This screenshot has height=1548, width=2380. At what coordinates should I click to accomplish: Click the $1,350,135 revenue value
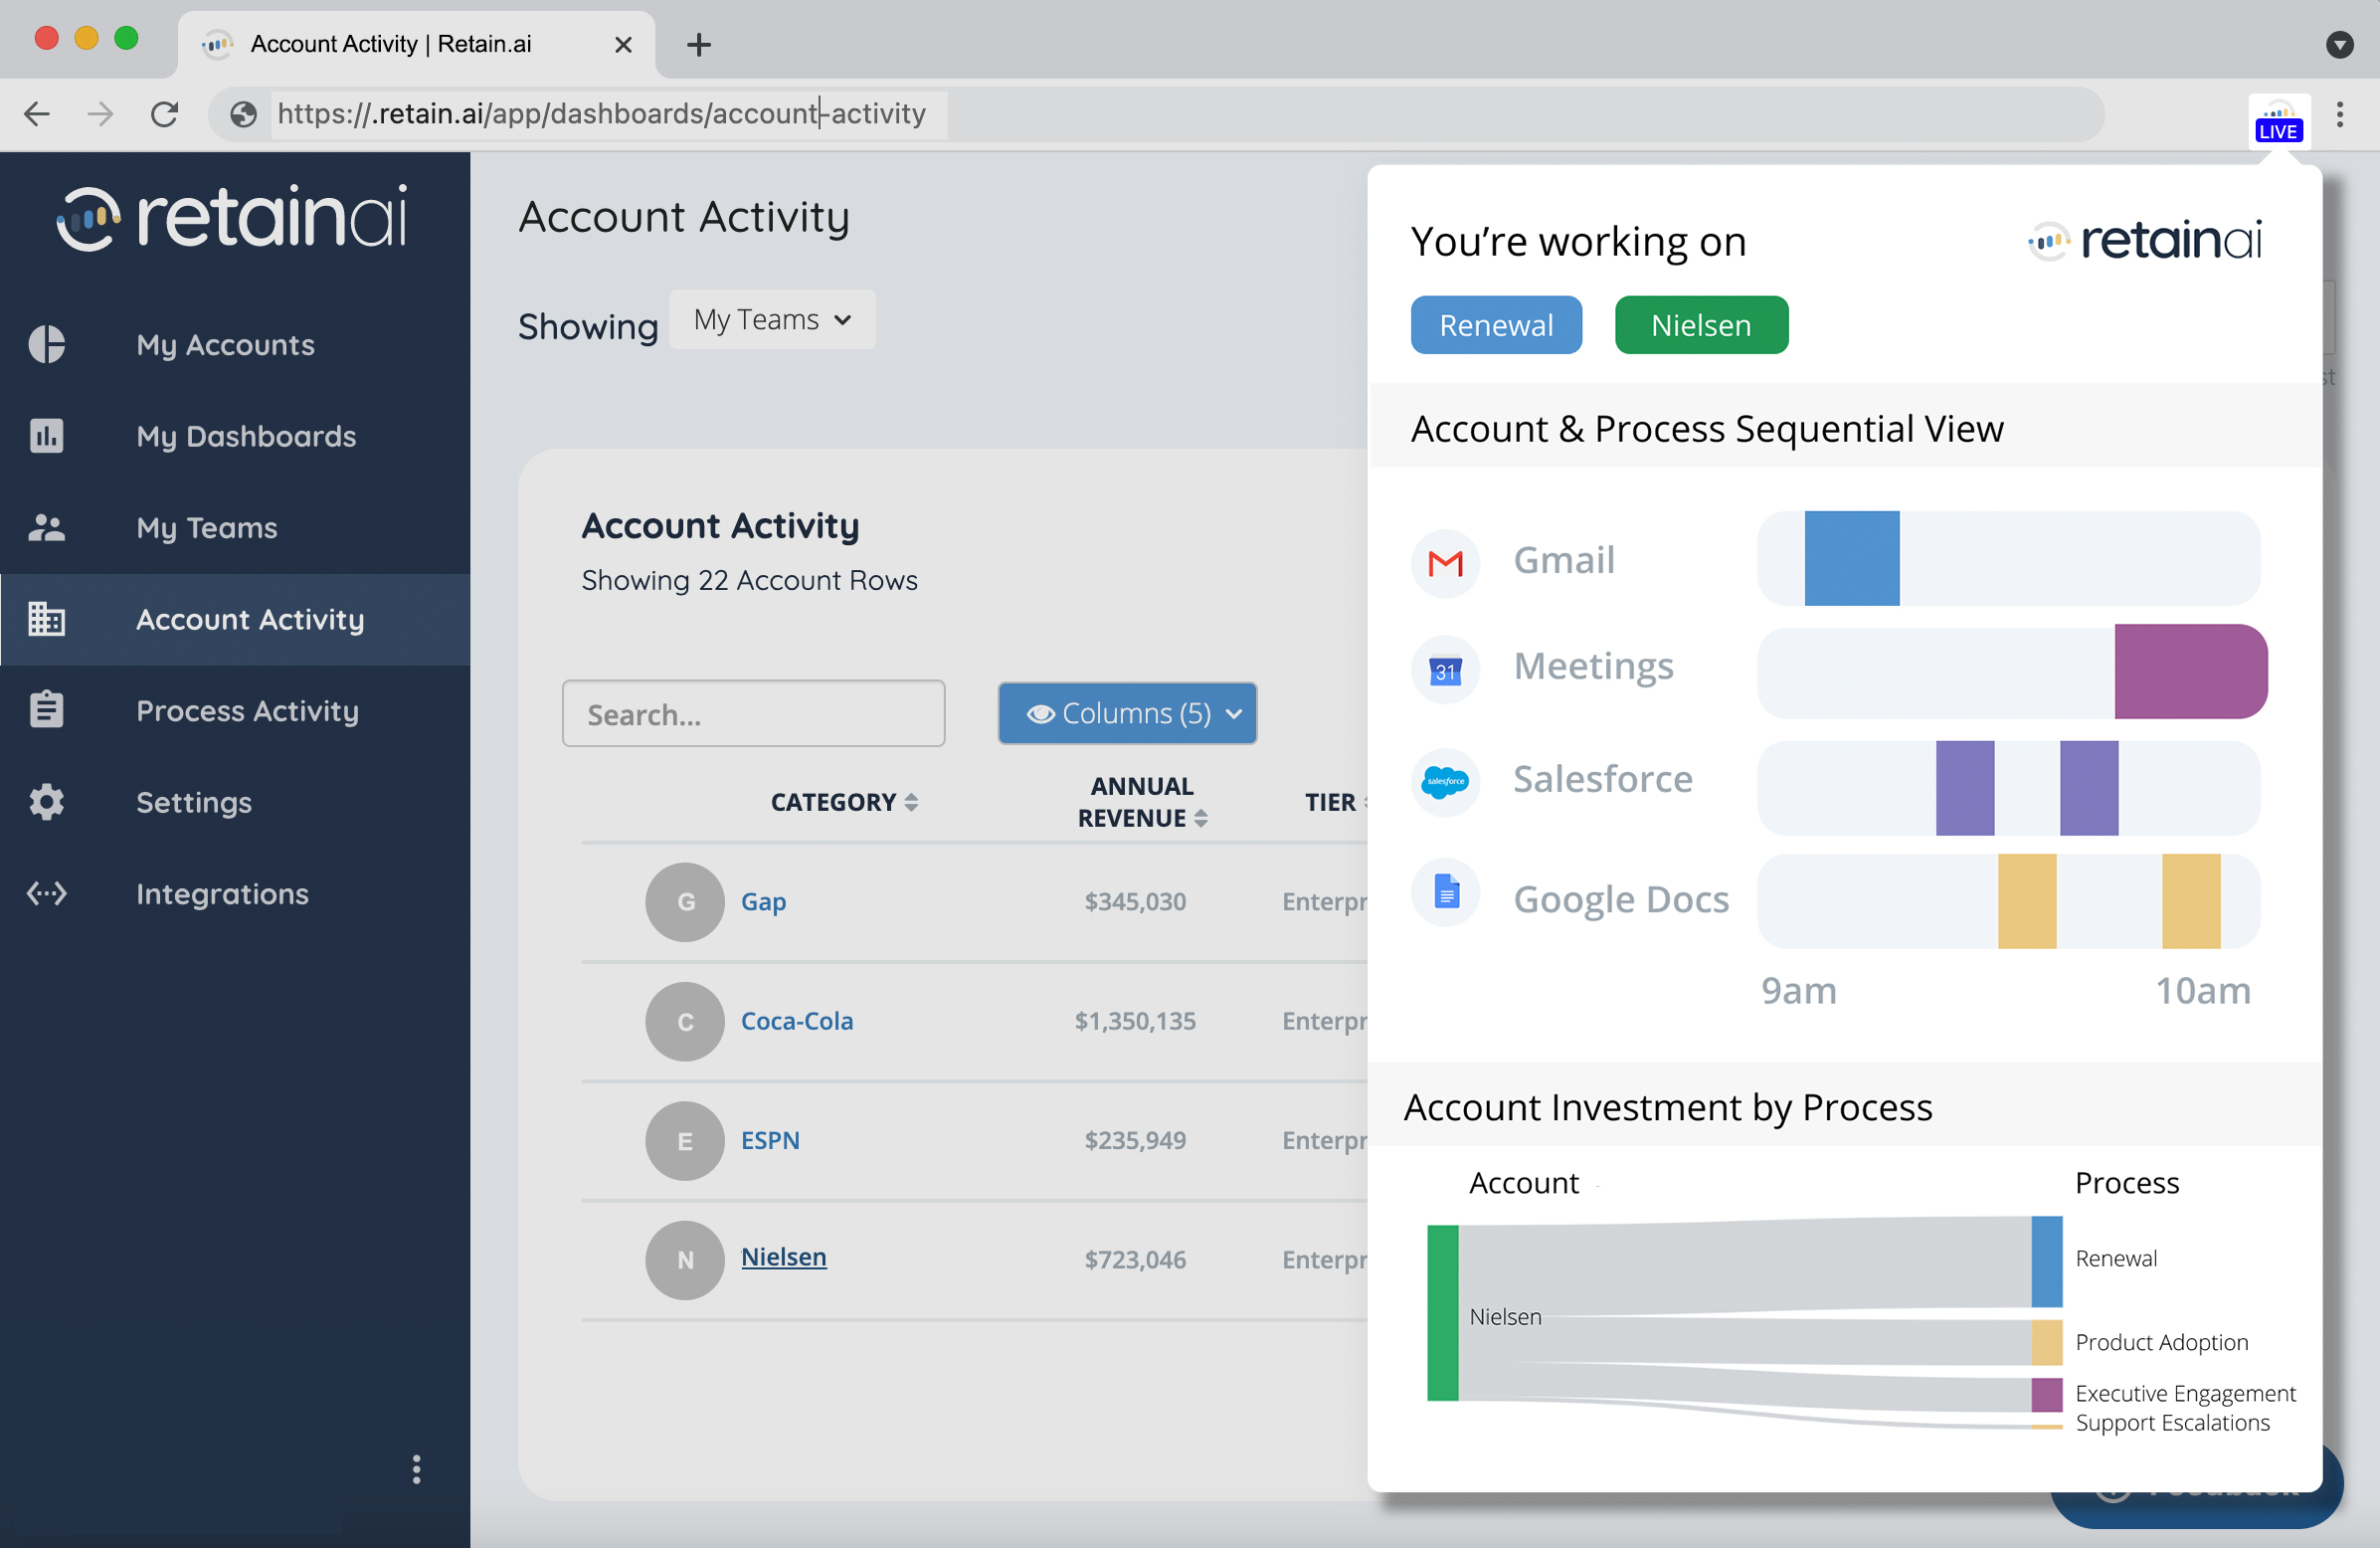click(x=1135, y=1021)
